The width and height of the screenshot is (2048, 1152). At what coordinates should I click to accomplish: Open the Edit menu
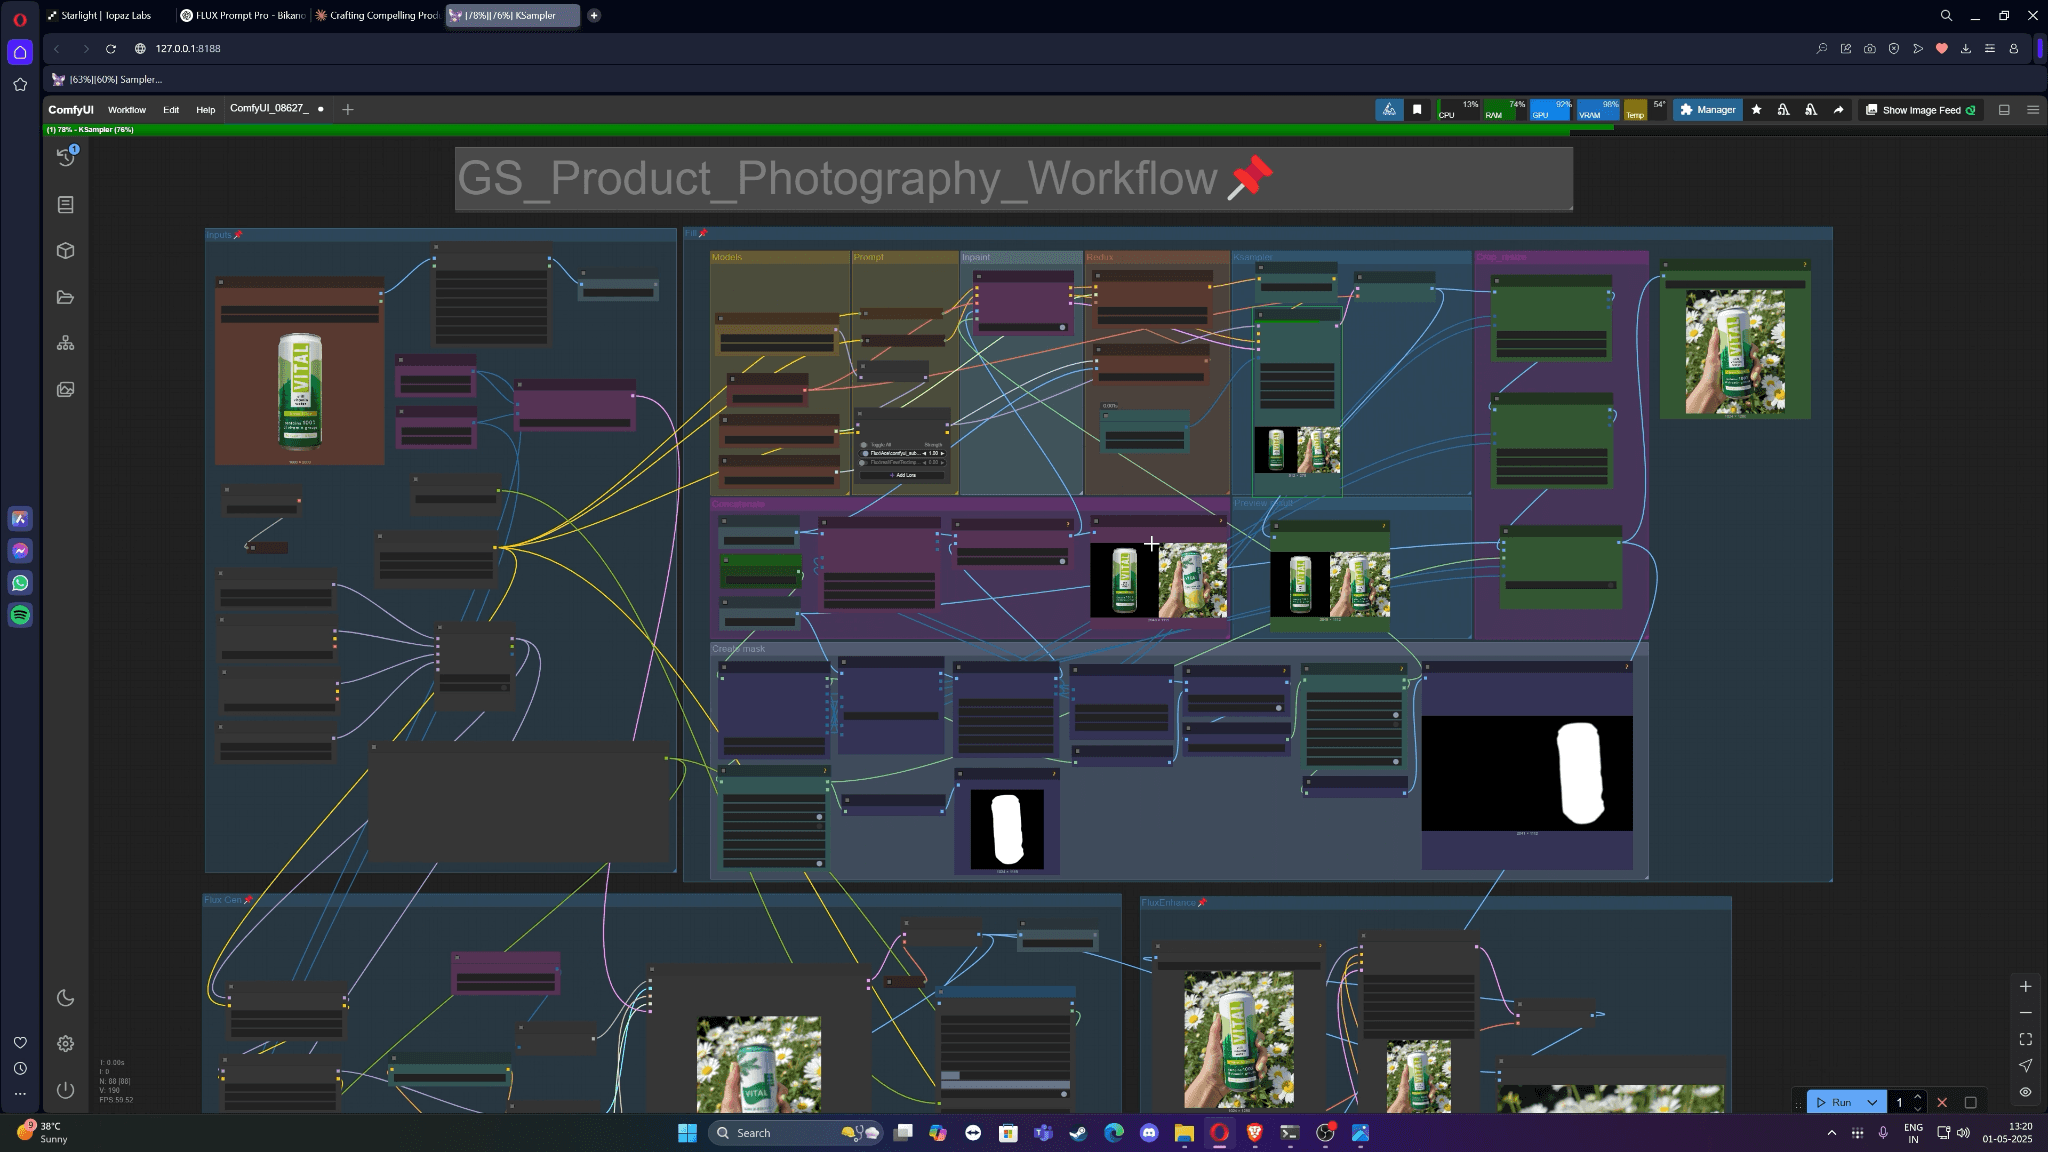(171, 110)
